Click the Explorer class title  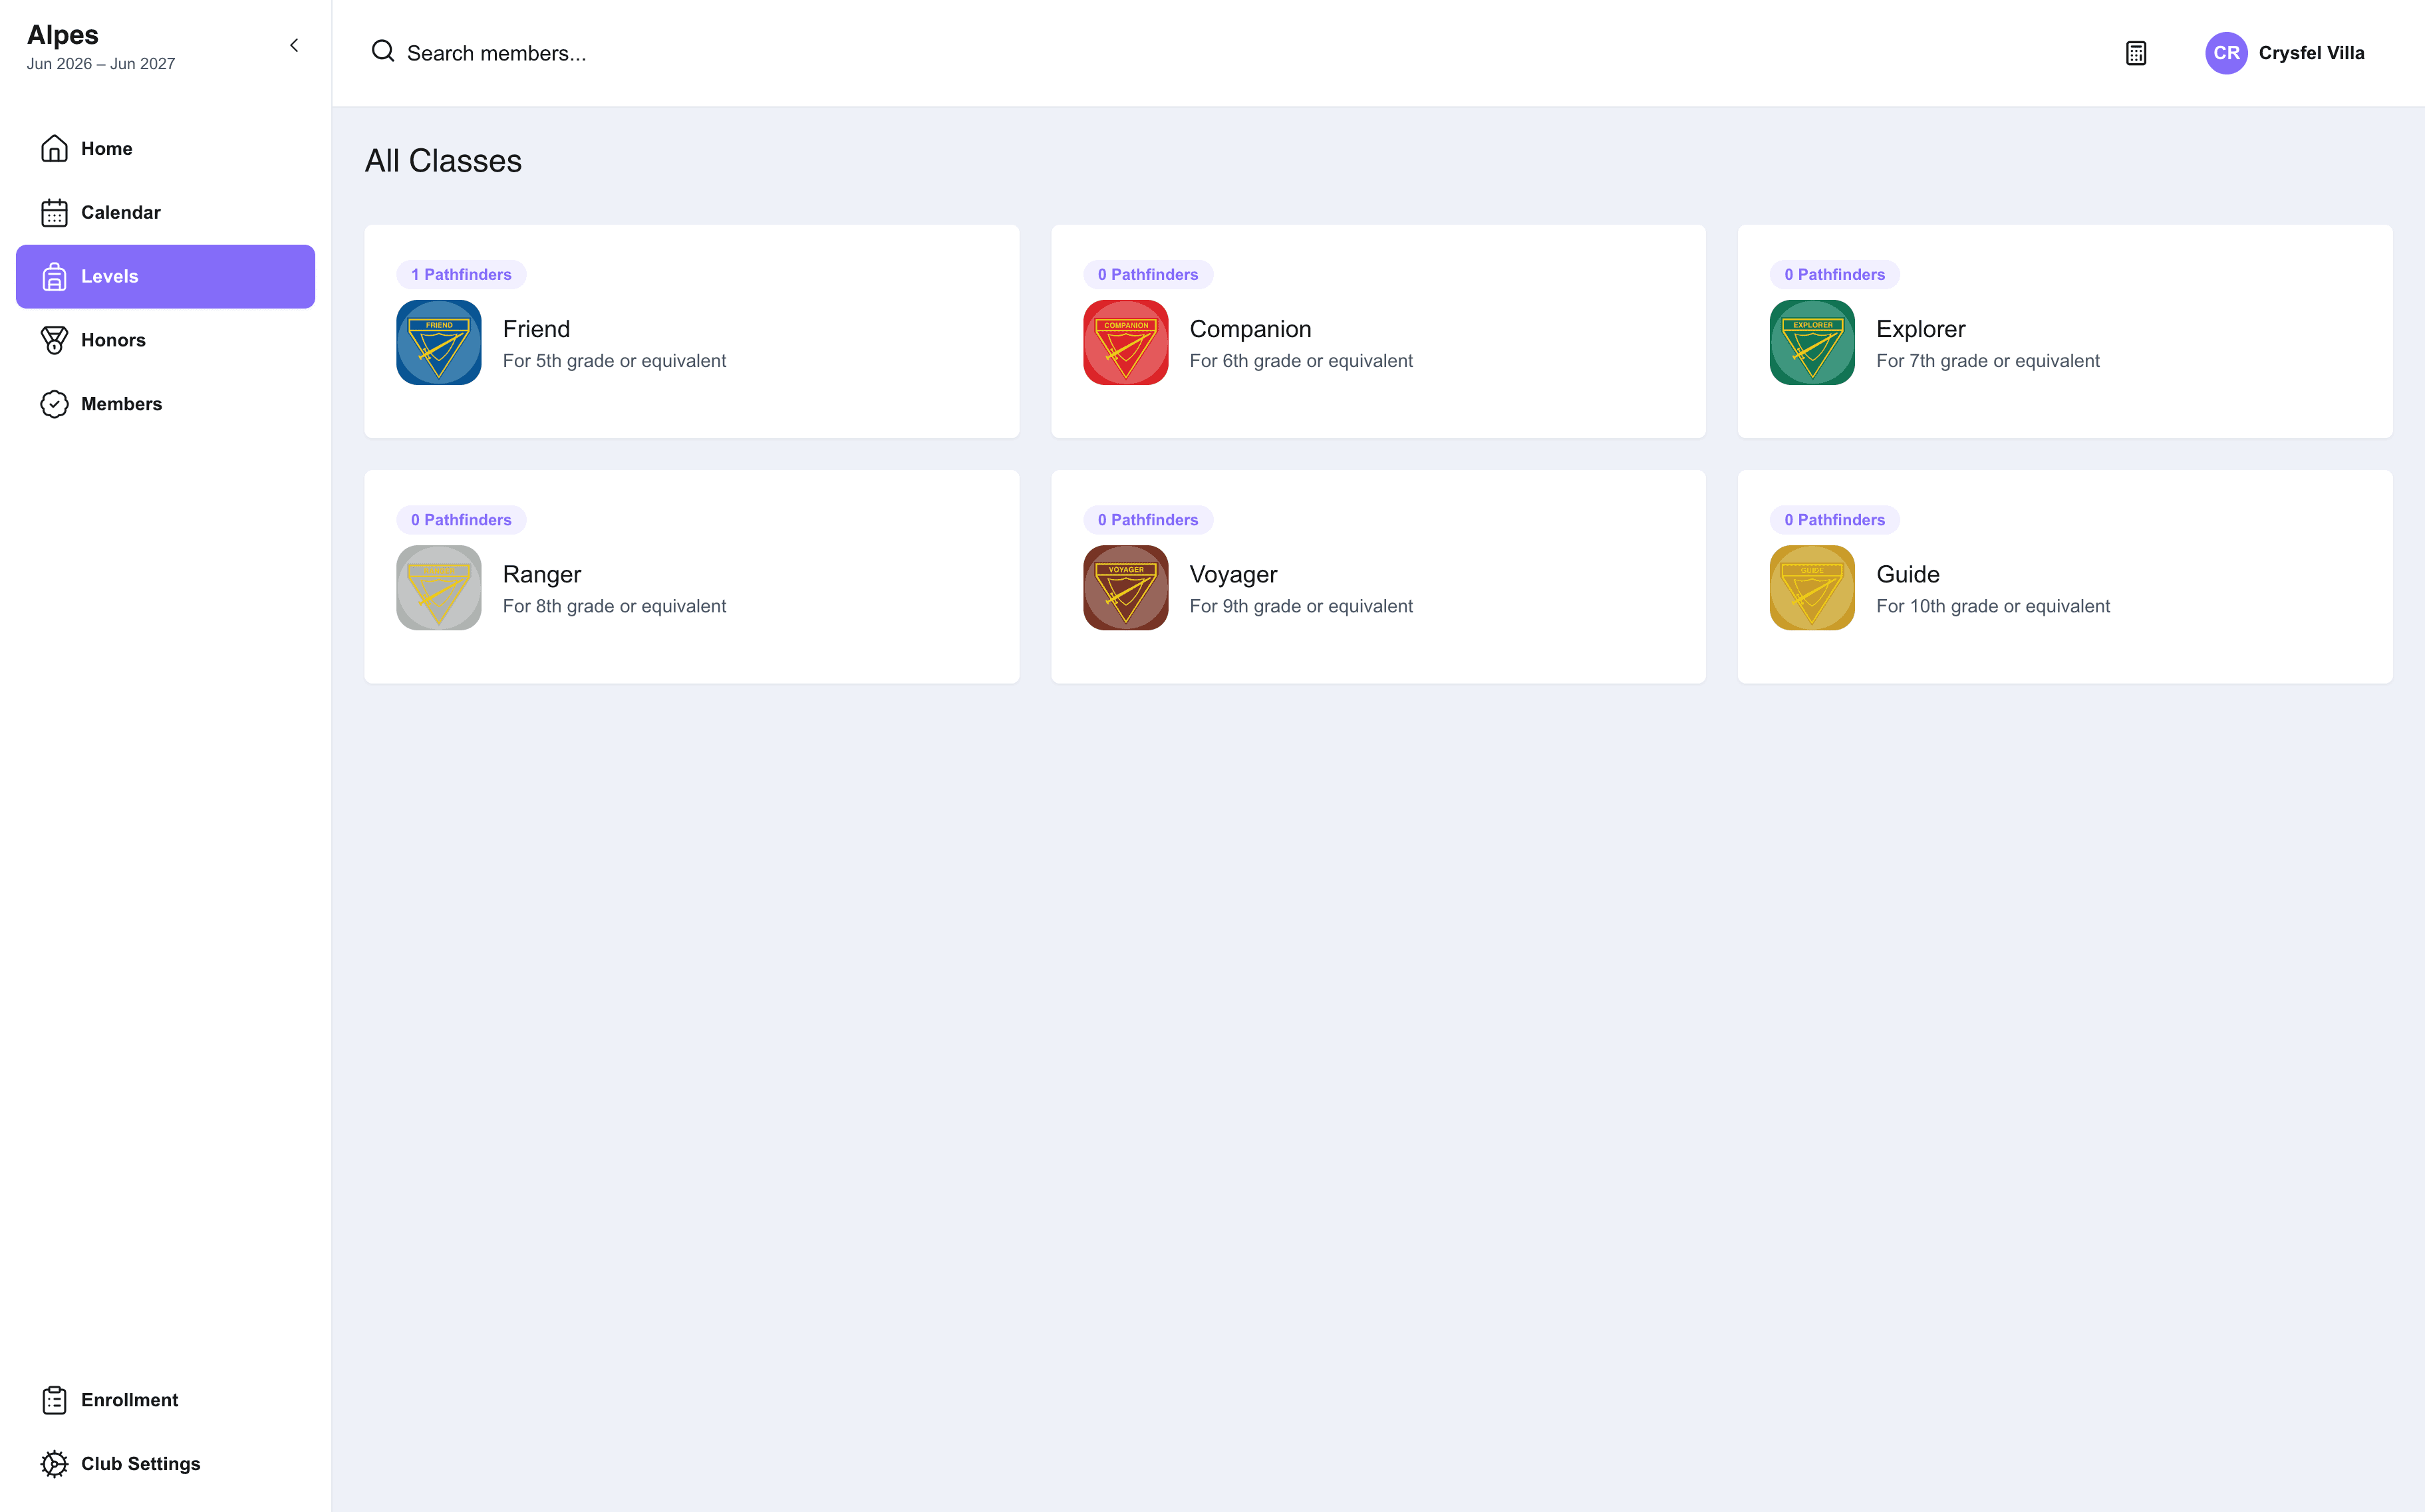(x=1920, y=329)
